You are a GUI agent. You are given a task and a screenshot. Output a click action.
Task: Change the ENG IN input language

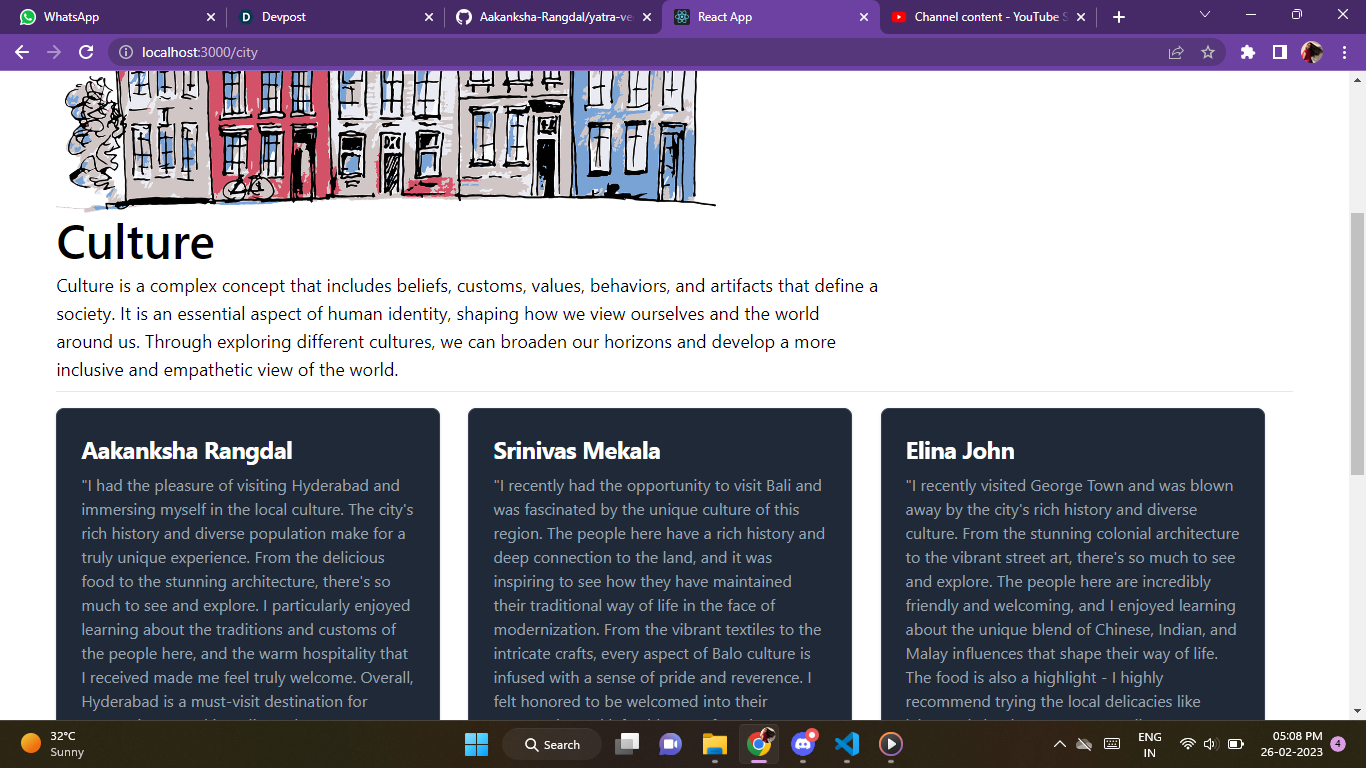coord(1150,744)
